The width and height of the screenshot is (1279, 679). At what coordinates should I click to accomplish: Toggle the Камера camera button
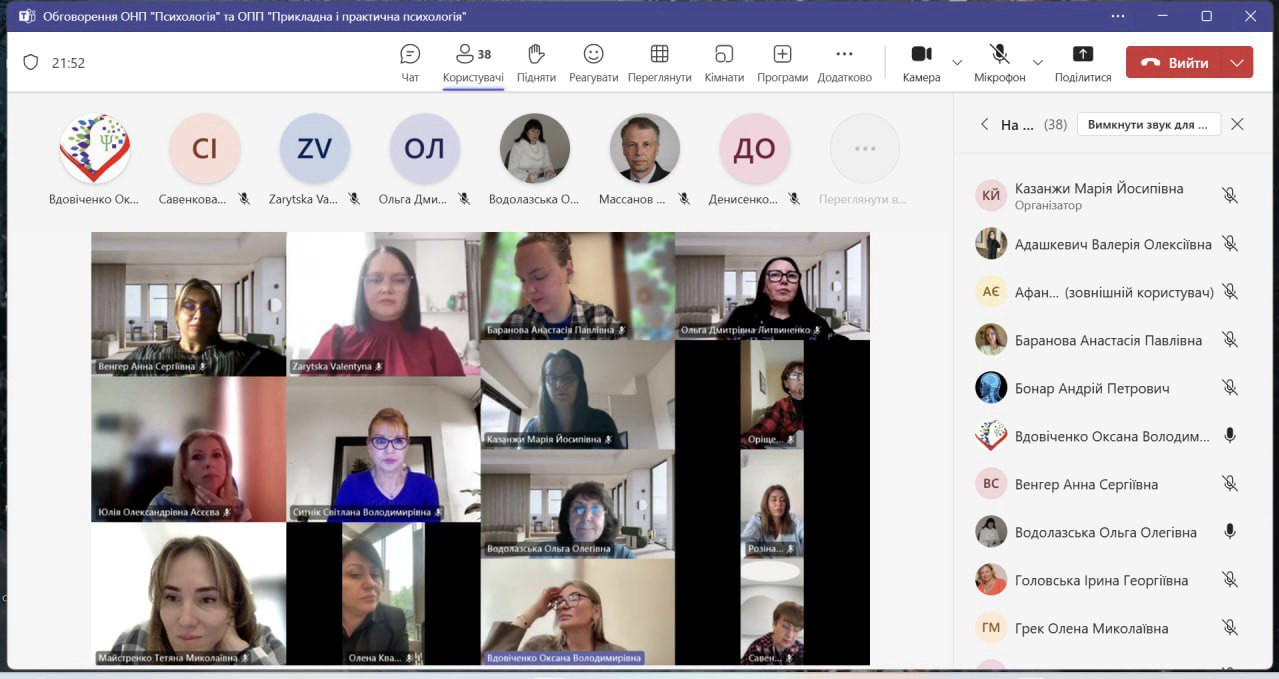[921, 63]
